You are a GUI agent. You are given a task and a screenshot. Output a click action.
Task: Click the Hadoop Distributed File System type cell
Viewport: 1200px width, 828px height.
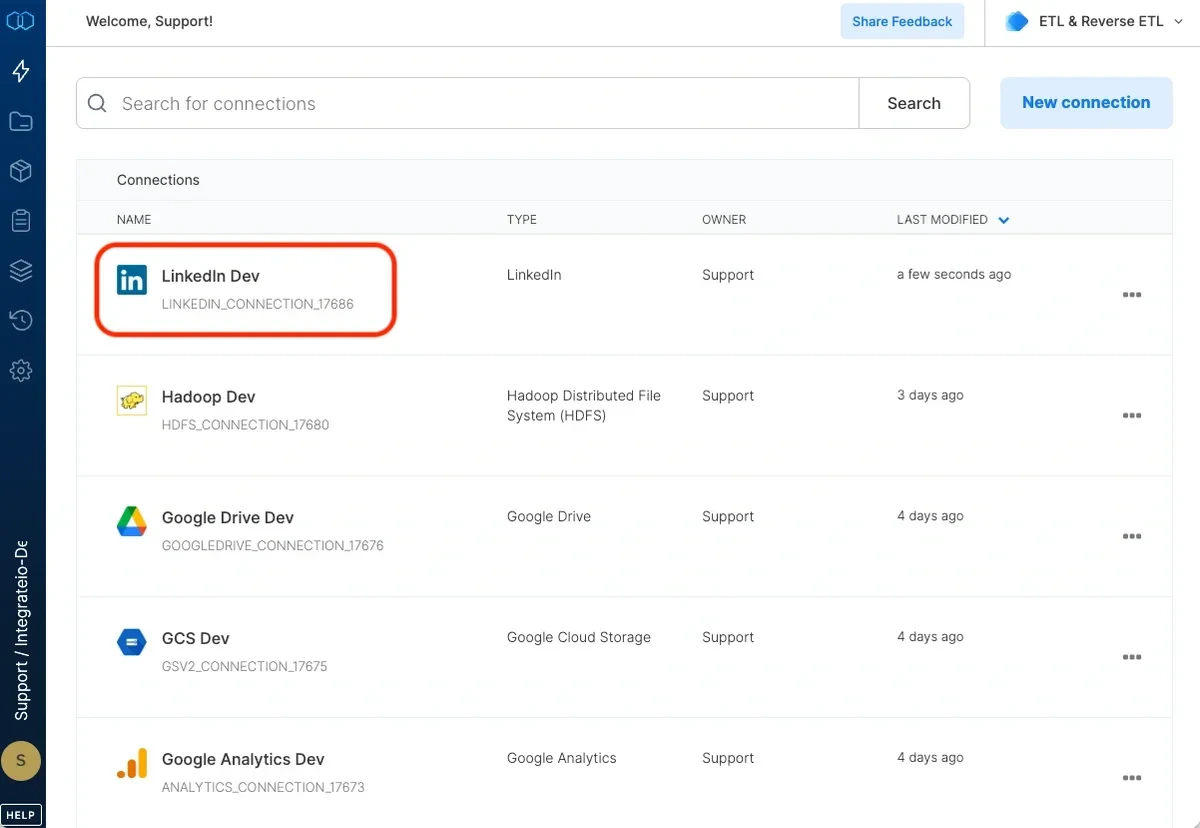584,406
